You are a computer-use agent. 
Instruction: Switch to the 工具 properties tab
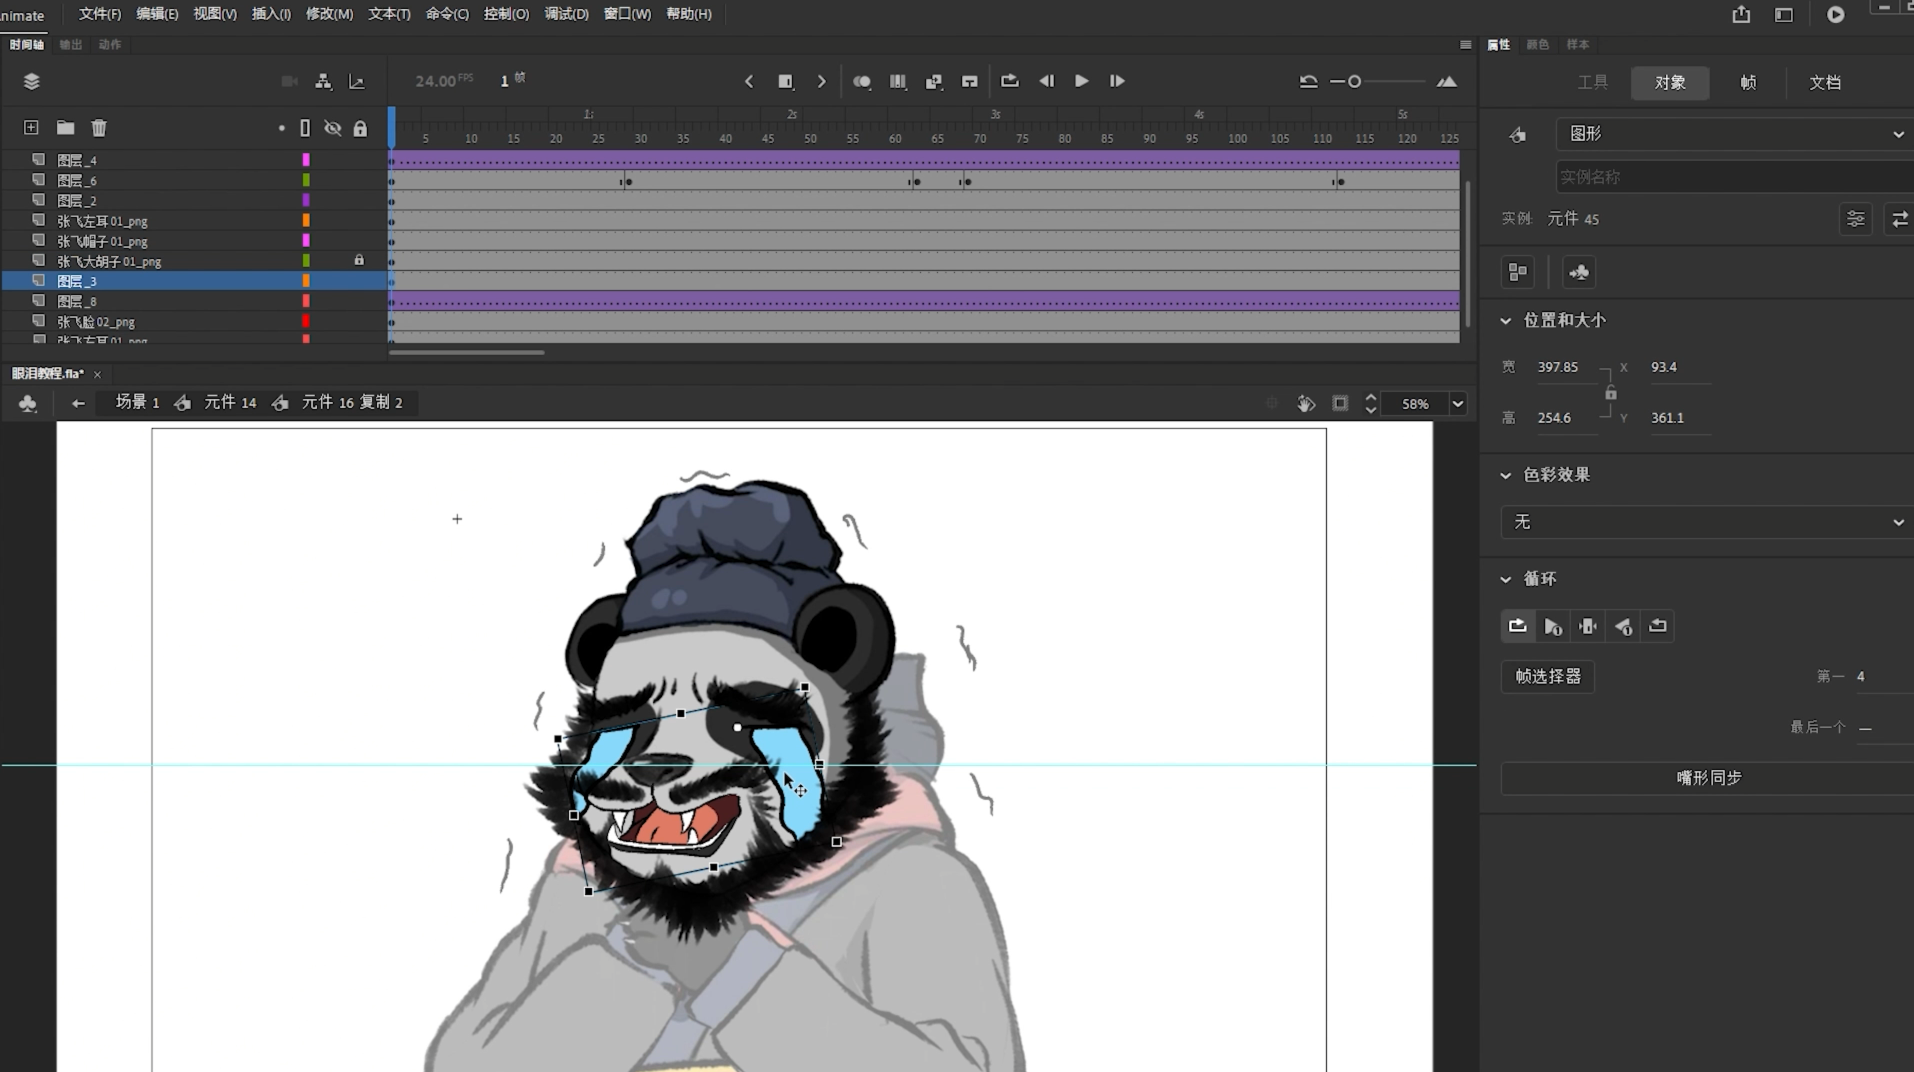[x=1593, y=83]
